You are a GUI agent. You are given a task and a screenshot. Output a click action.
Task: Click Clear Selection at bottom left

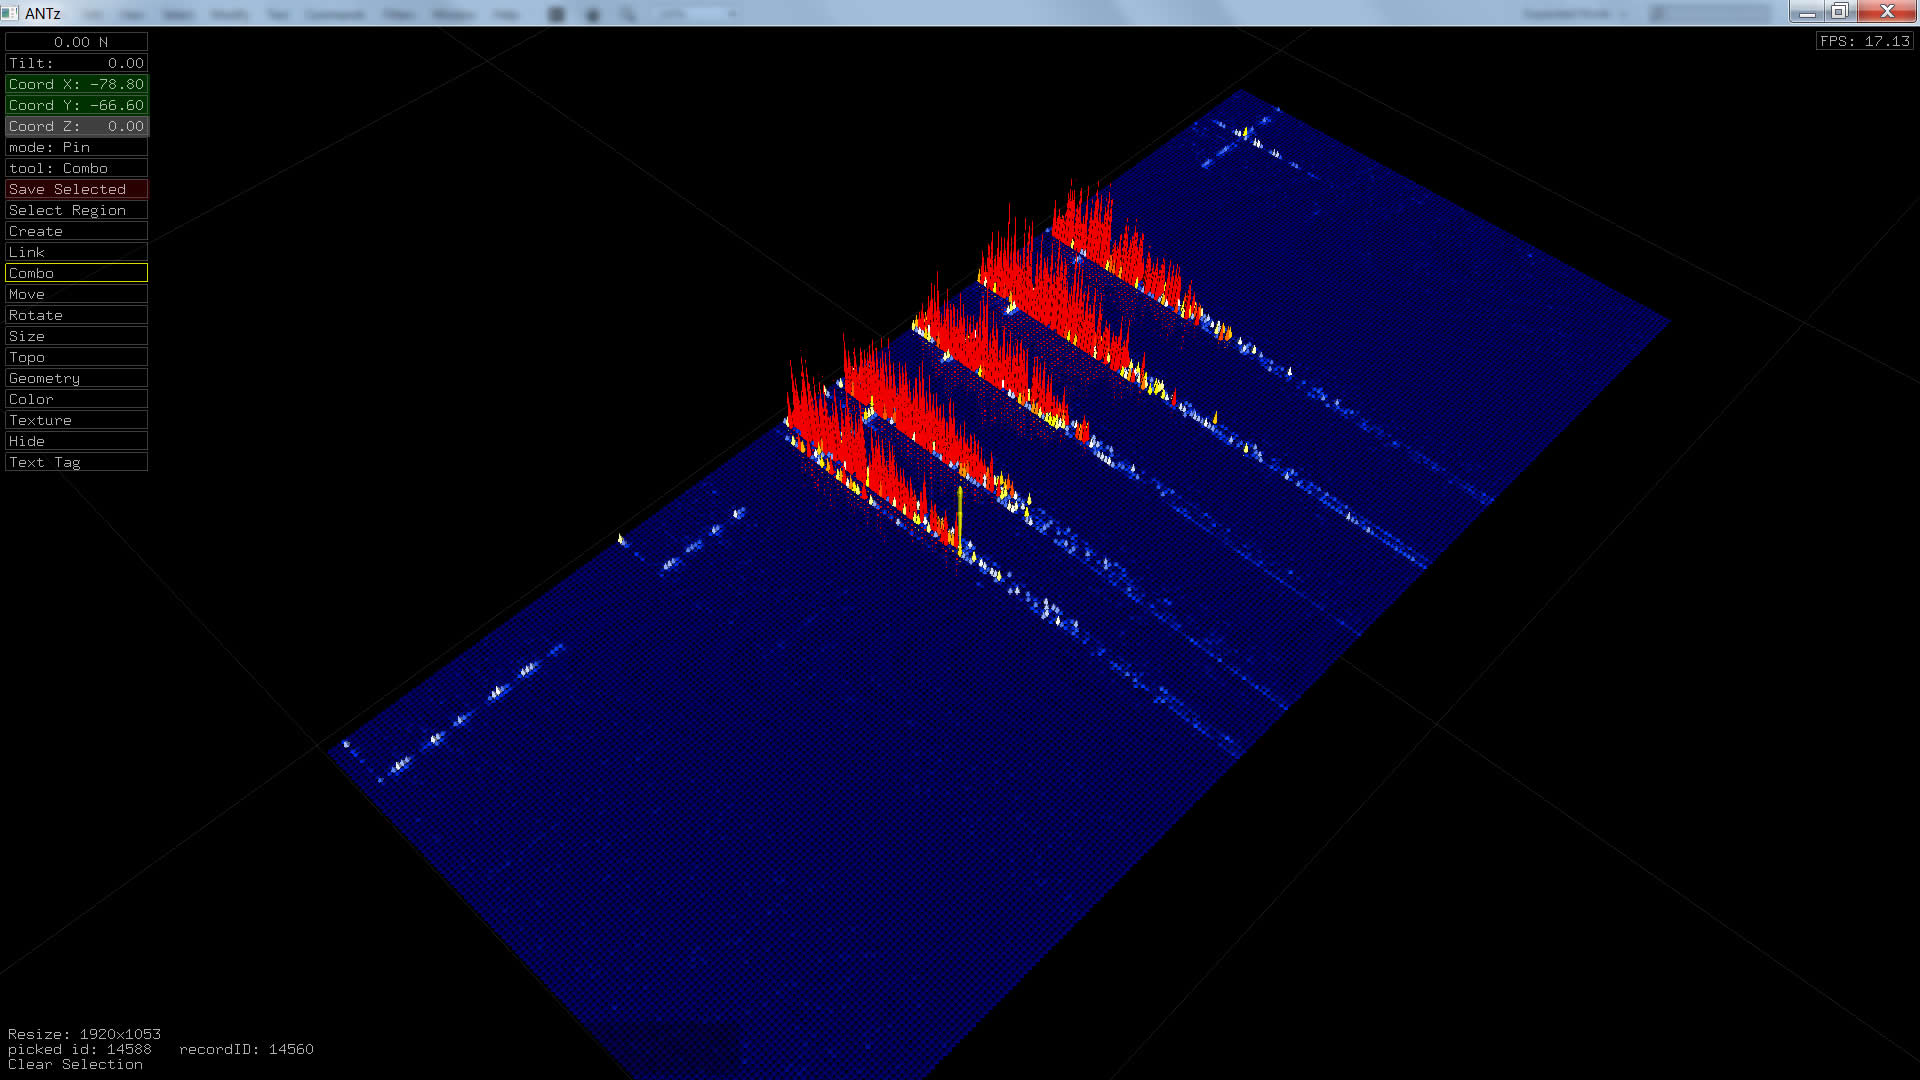click(x=75, y=1064)
